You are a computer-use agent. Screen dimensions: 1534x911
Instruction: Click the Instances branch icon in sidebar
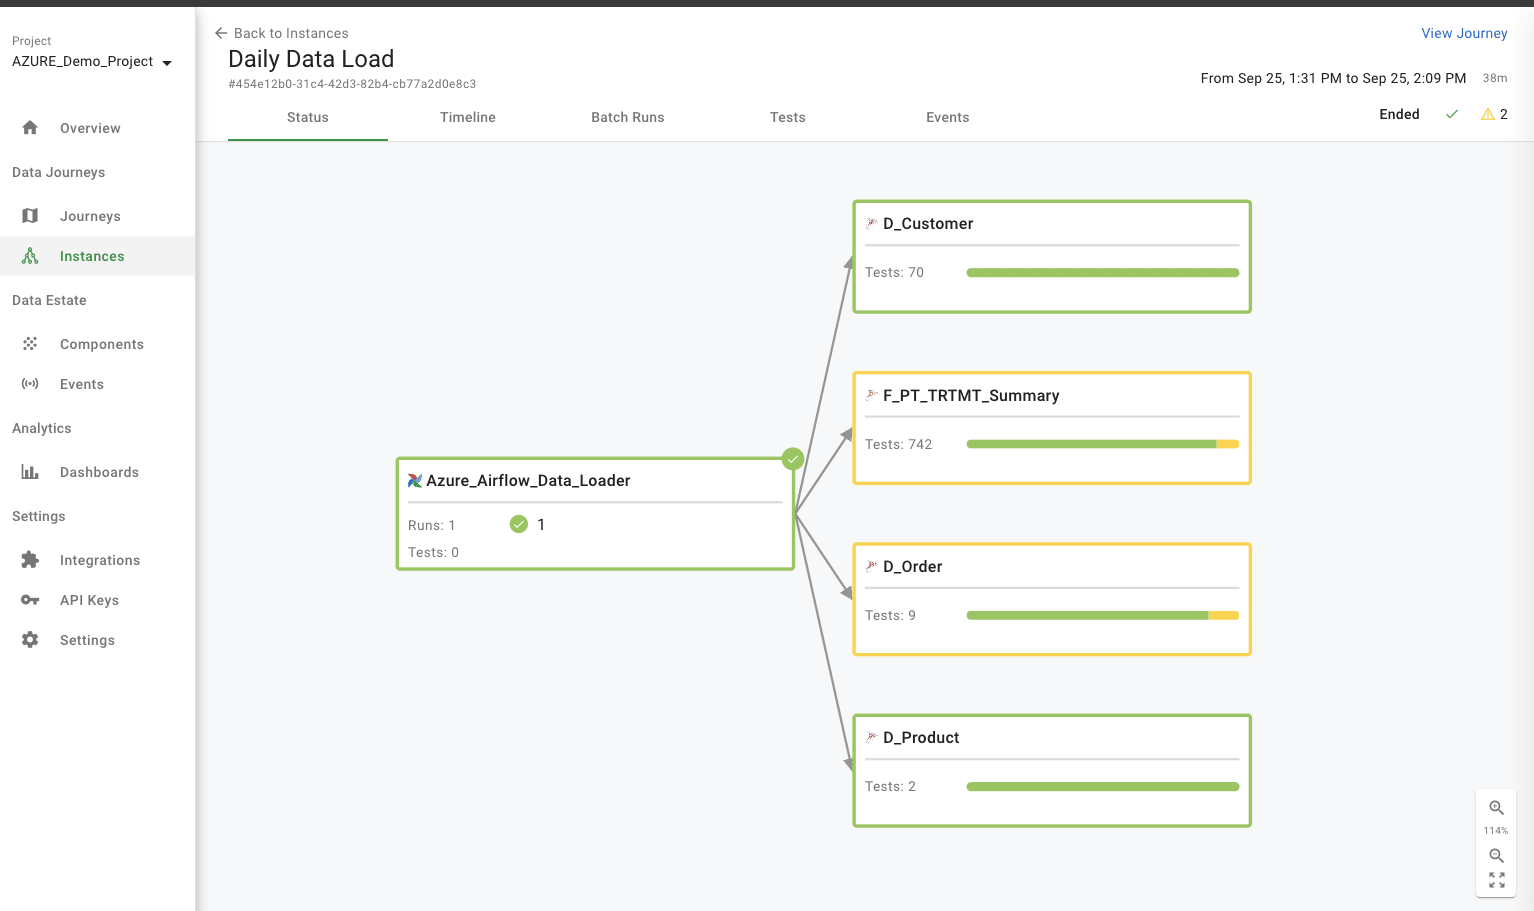coord(30,255)
